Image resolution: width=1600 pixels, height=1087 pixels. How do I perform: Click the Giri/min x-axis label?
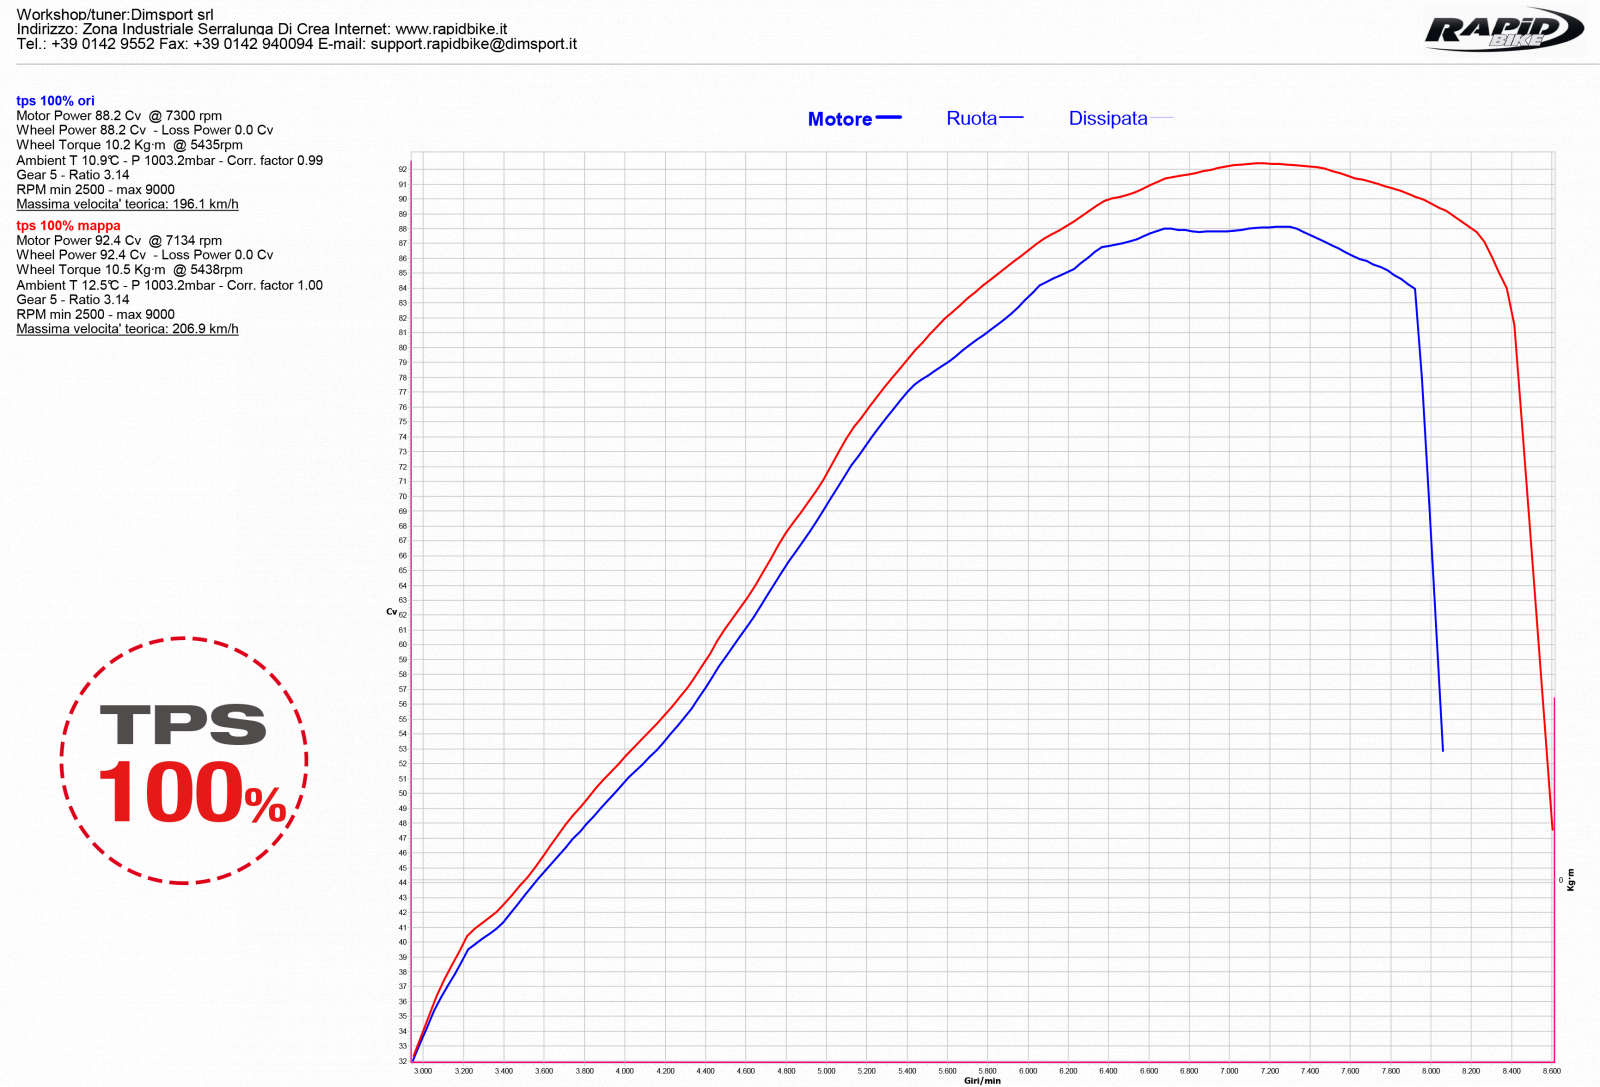click(982, 1081)
